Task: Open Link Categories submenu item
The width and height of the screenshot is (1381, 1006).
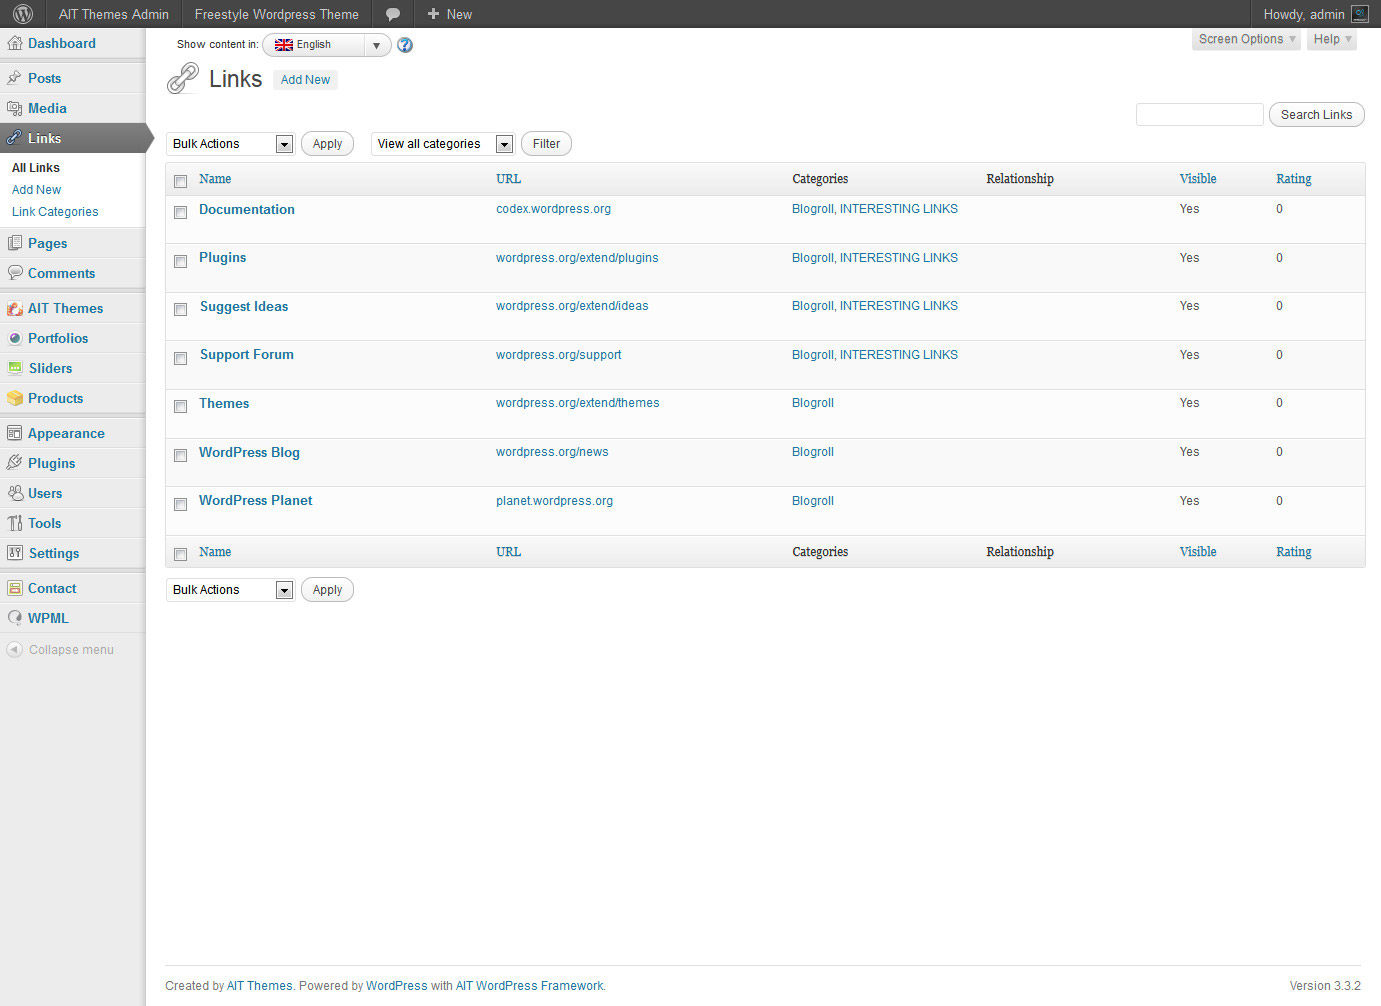Action: 55,212
